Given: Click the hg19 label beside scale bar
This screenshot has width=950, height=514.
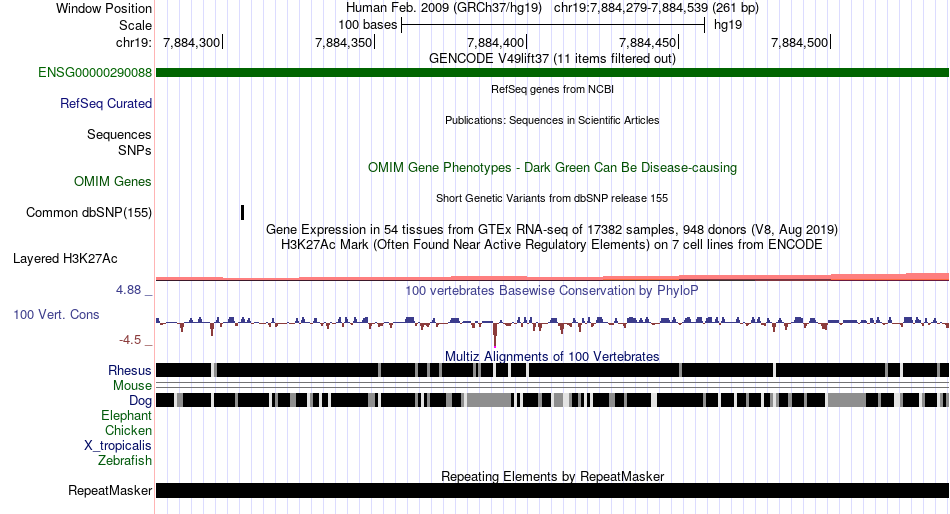Looking at the screenshot, I should 728,25.
